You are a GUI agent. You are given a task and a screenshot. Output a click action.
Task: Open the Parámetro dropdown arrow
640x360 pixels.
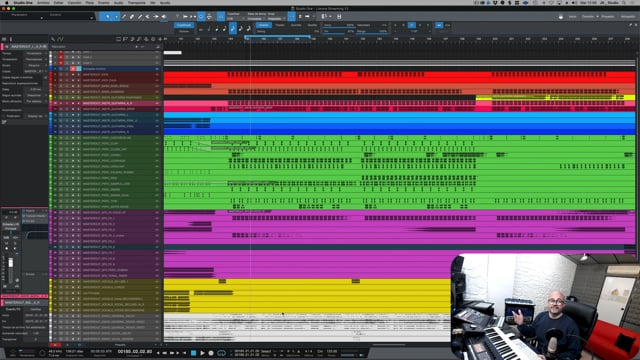(41, 18)
